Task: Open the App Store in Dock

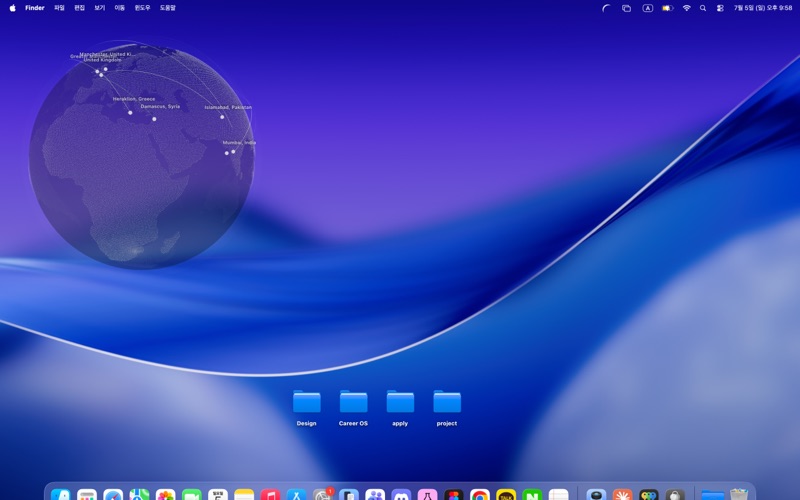Action: [x=296, y=494]
